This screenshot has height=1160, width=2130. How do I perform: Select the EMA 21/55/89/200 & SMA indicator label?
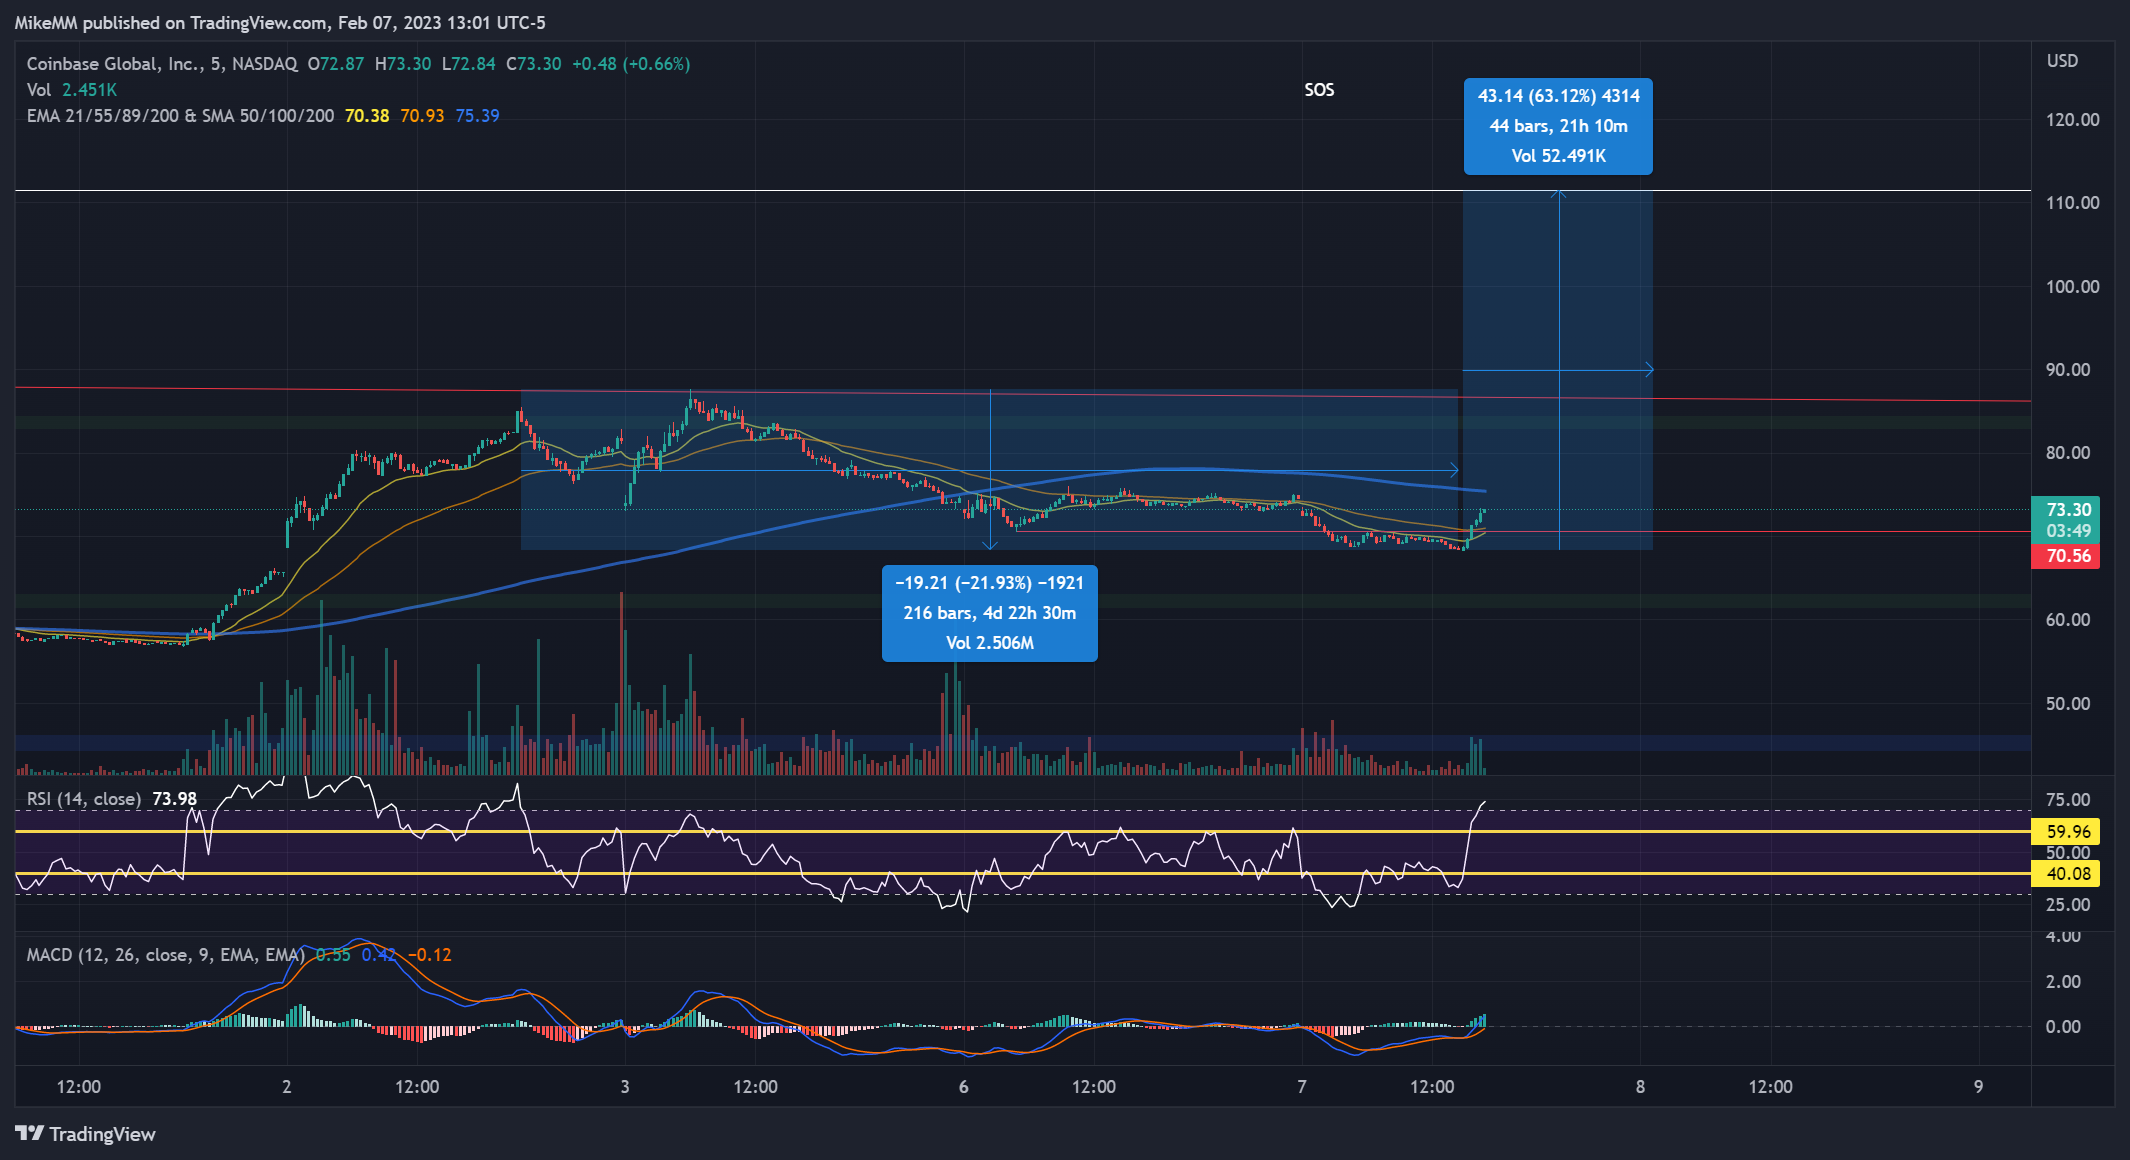[180, 116]
